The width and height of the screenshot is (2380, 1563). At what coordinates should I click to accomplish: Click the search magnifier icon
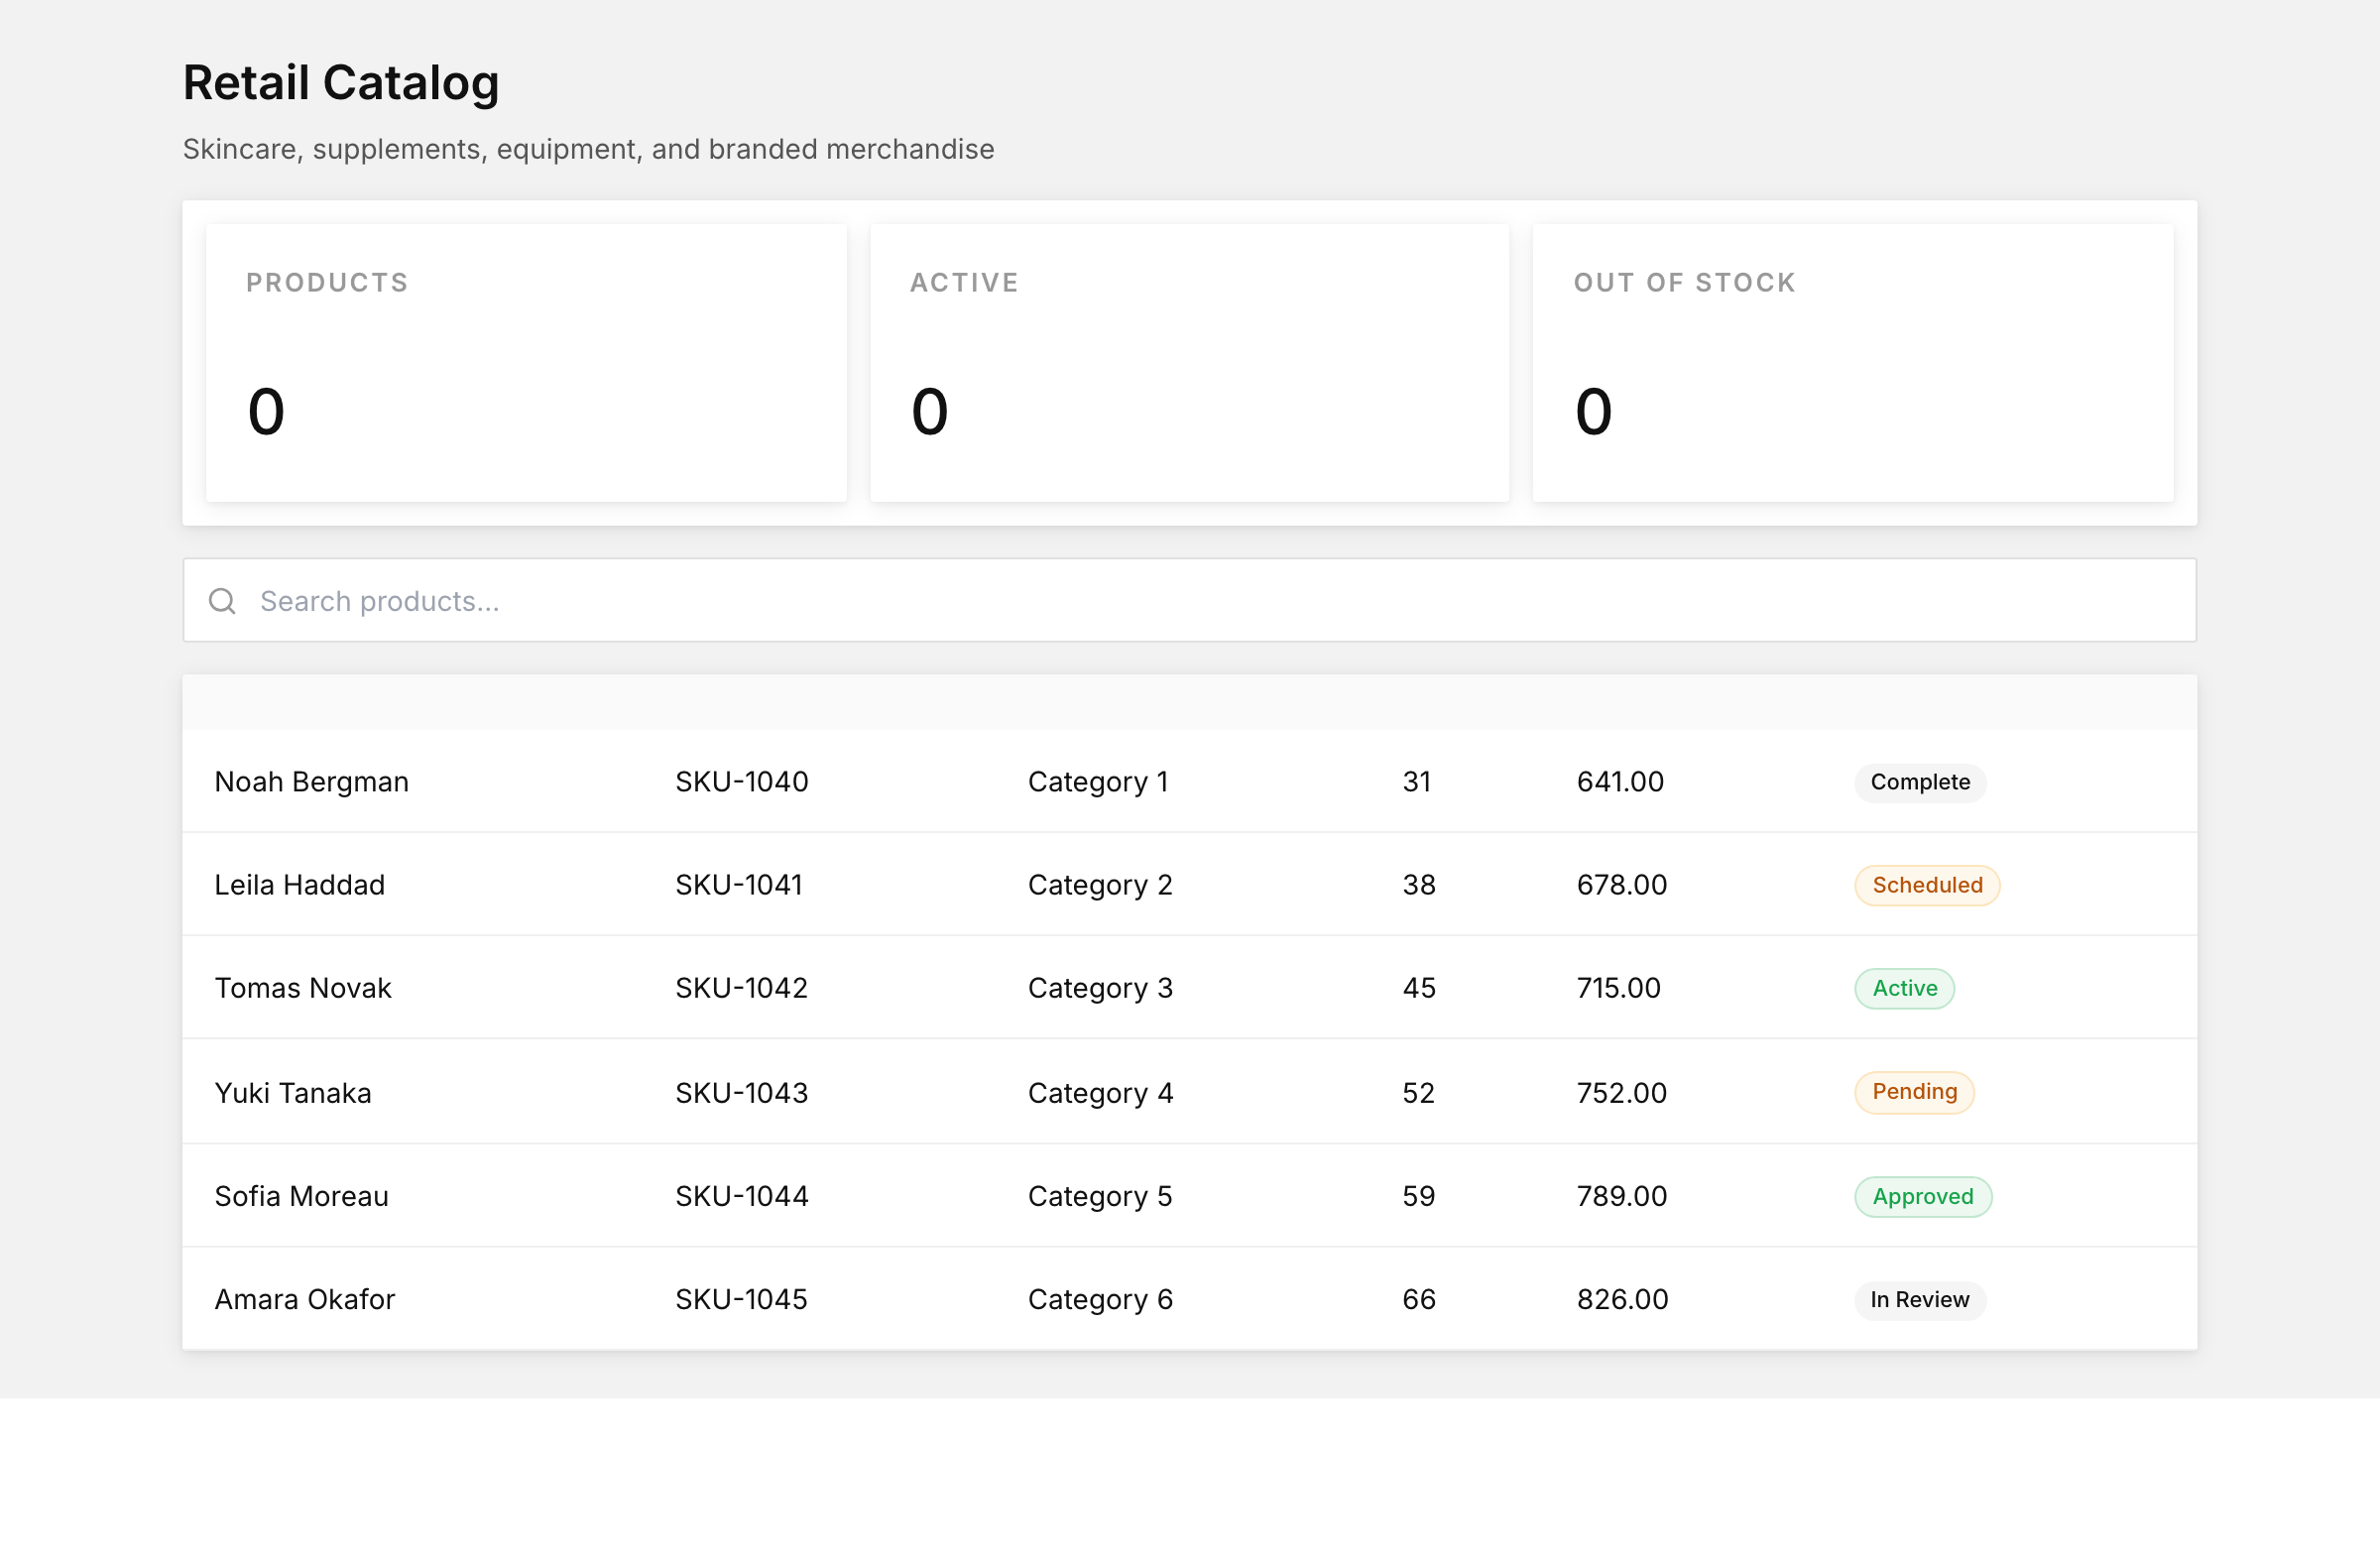point(222,601)
